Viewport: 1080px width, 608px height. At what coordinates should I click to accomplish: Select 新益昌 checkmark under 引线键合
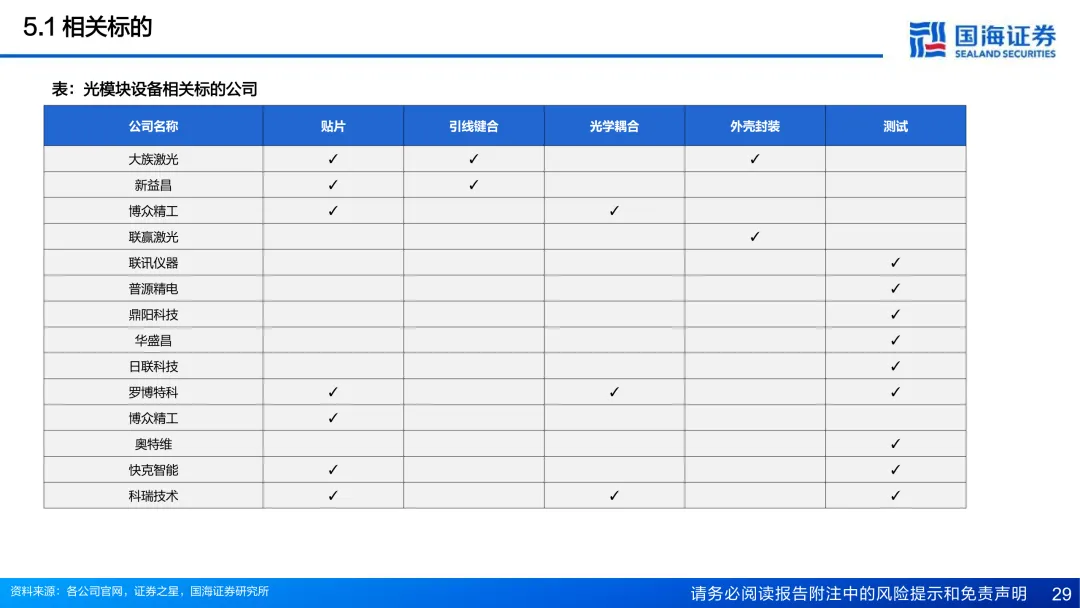click(473, 185)
